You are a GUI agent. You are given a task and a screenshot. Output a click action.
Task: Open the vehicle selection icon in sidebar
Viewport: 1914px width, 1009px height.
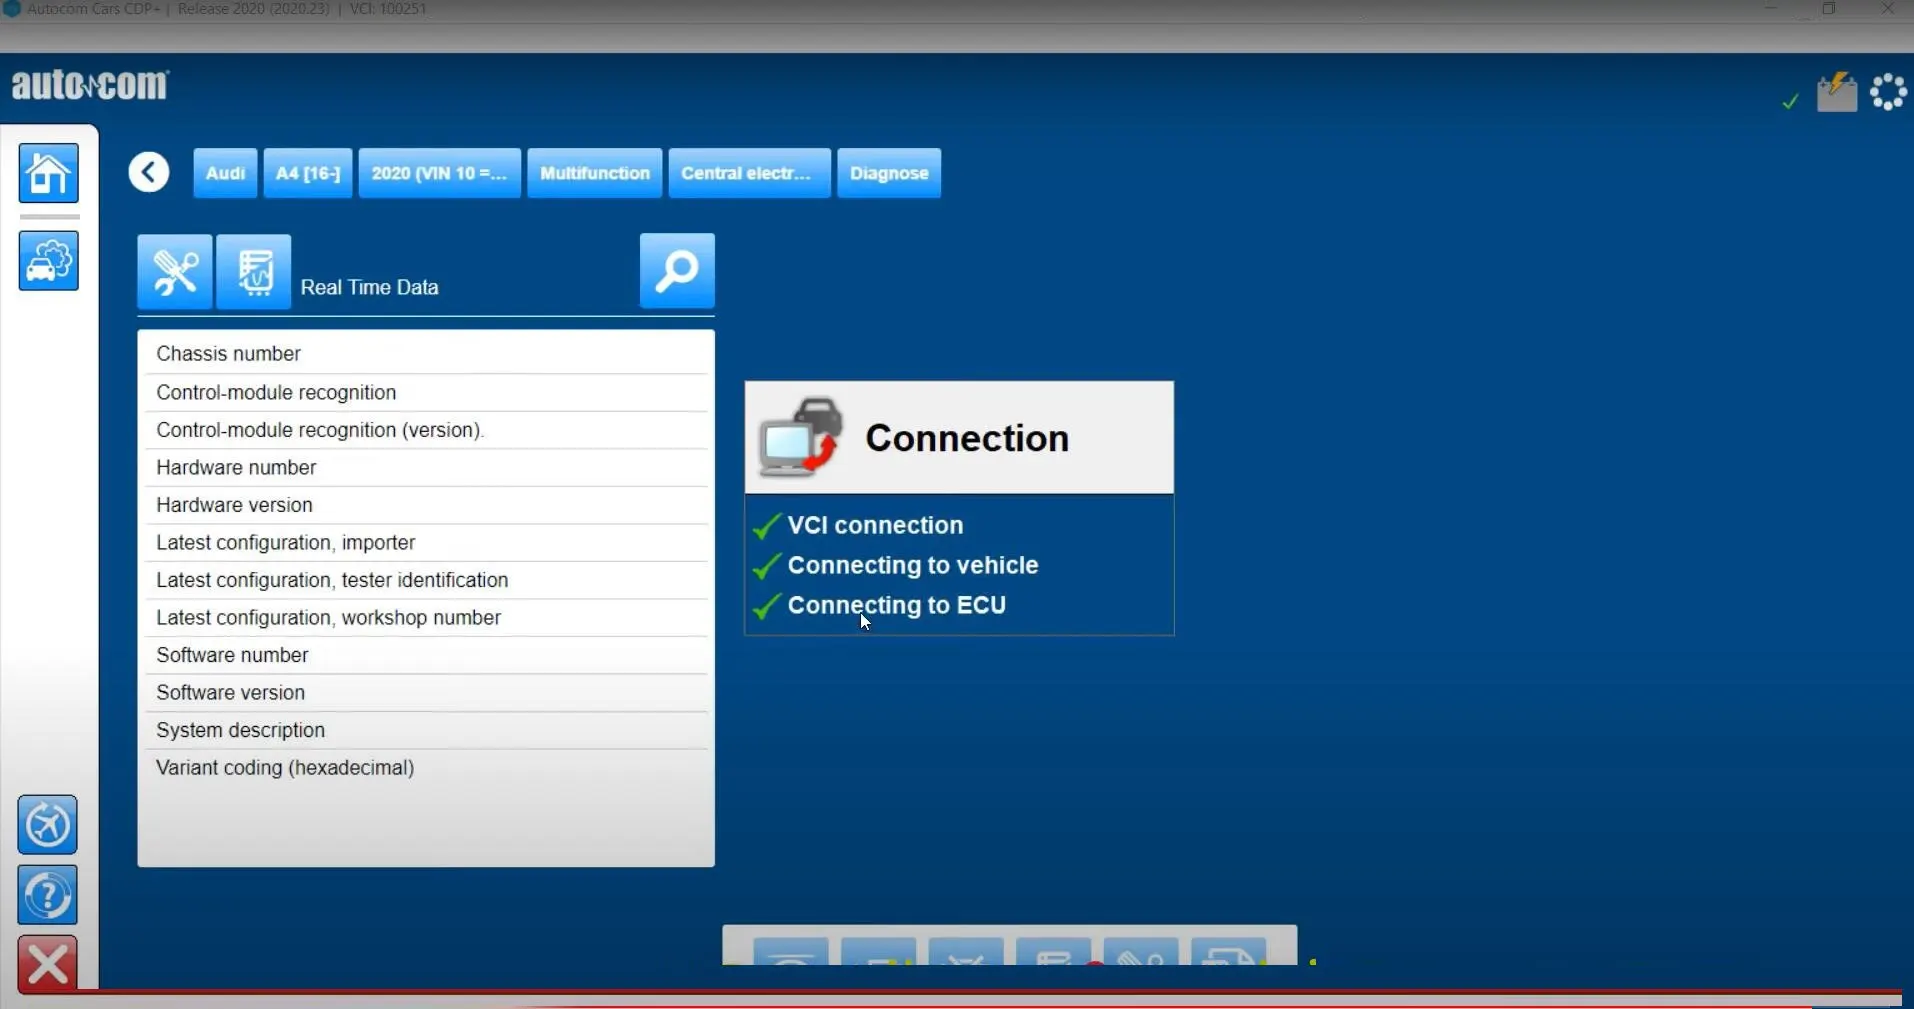click(x=48, y=261)
